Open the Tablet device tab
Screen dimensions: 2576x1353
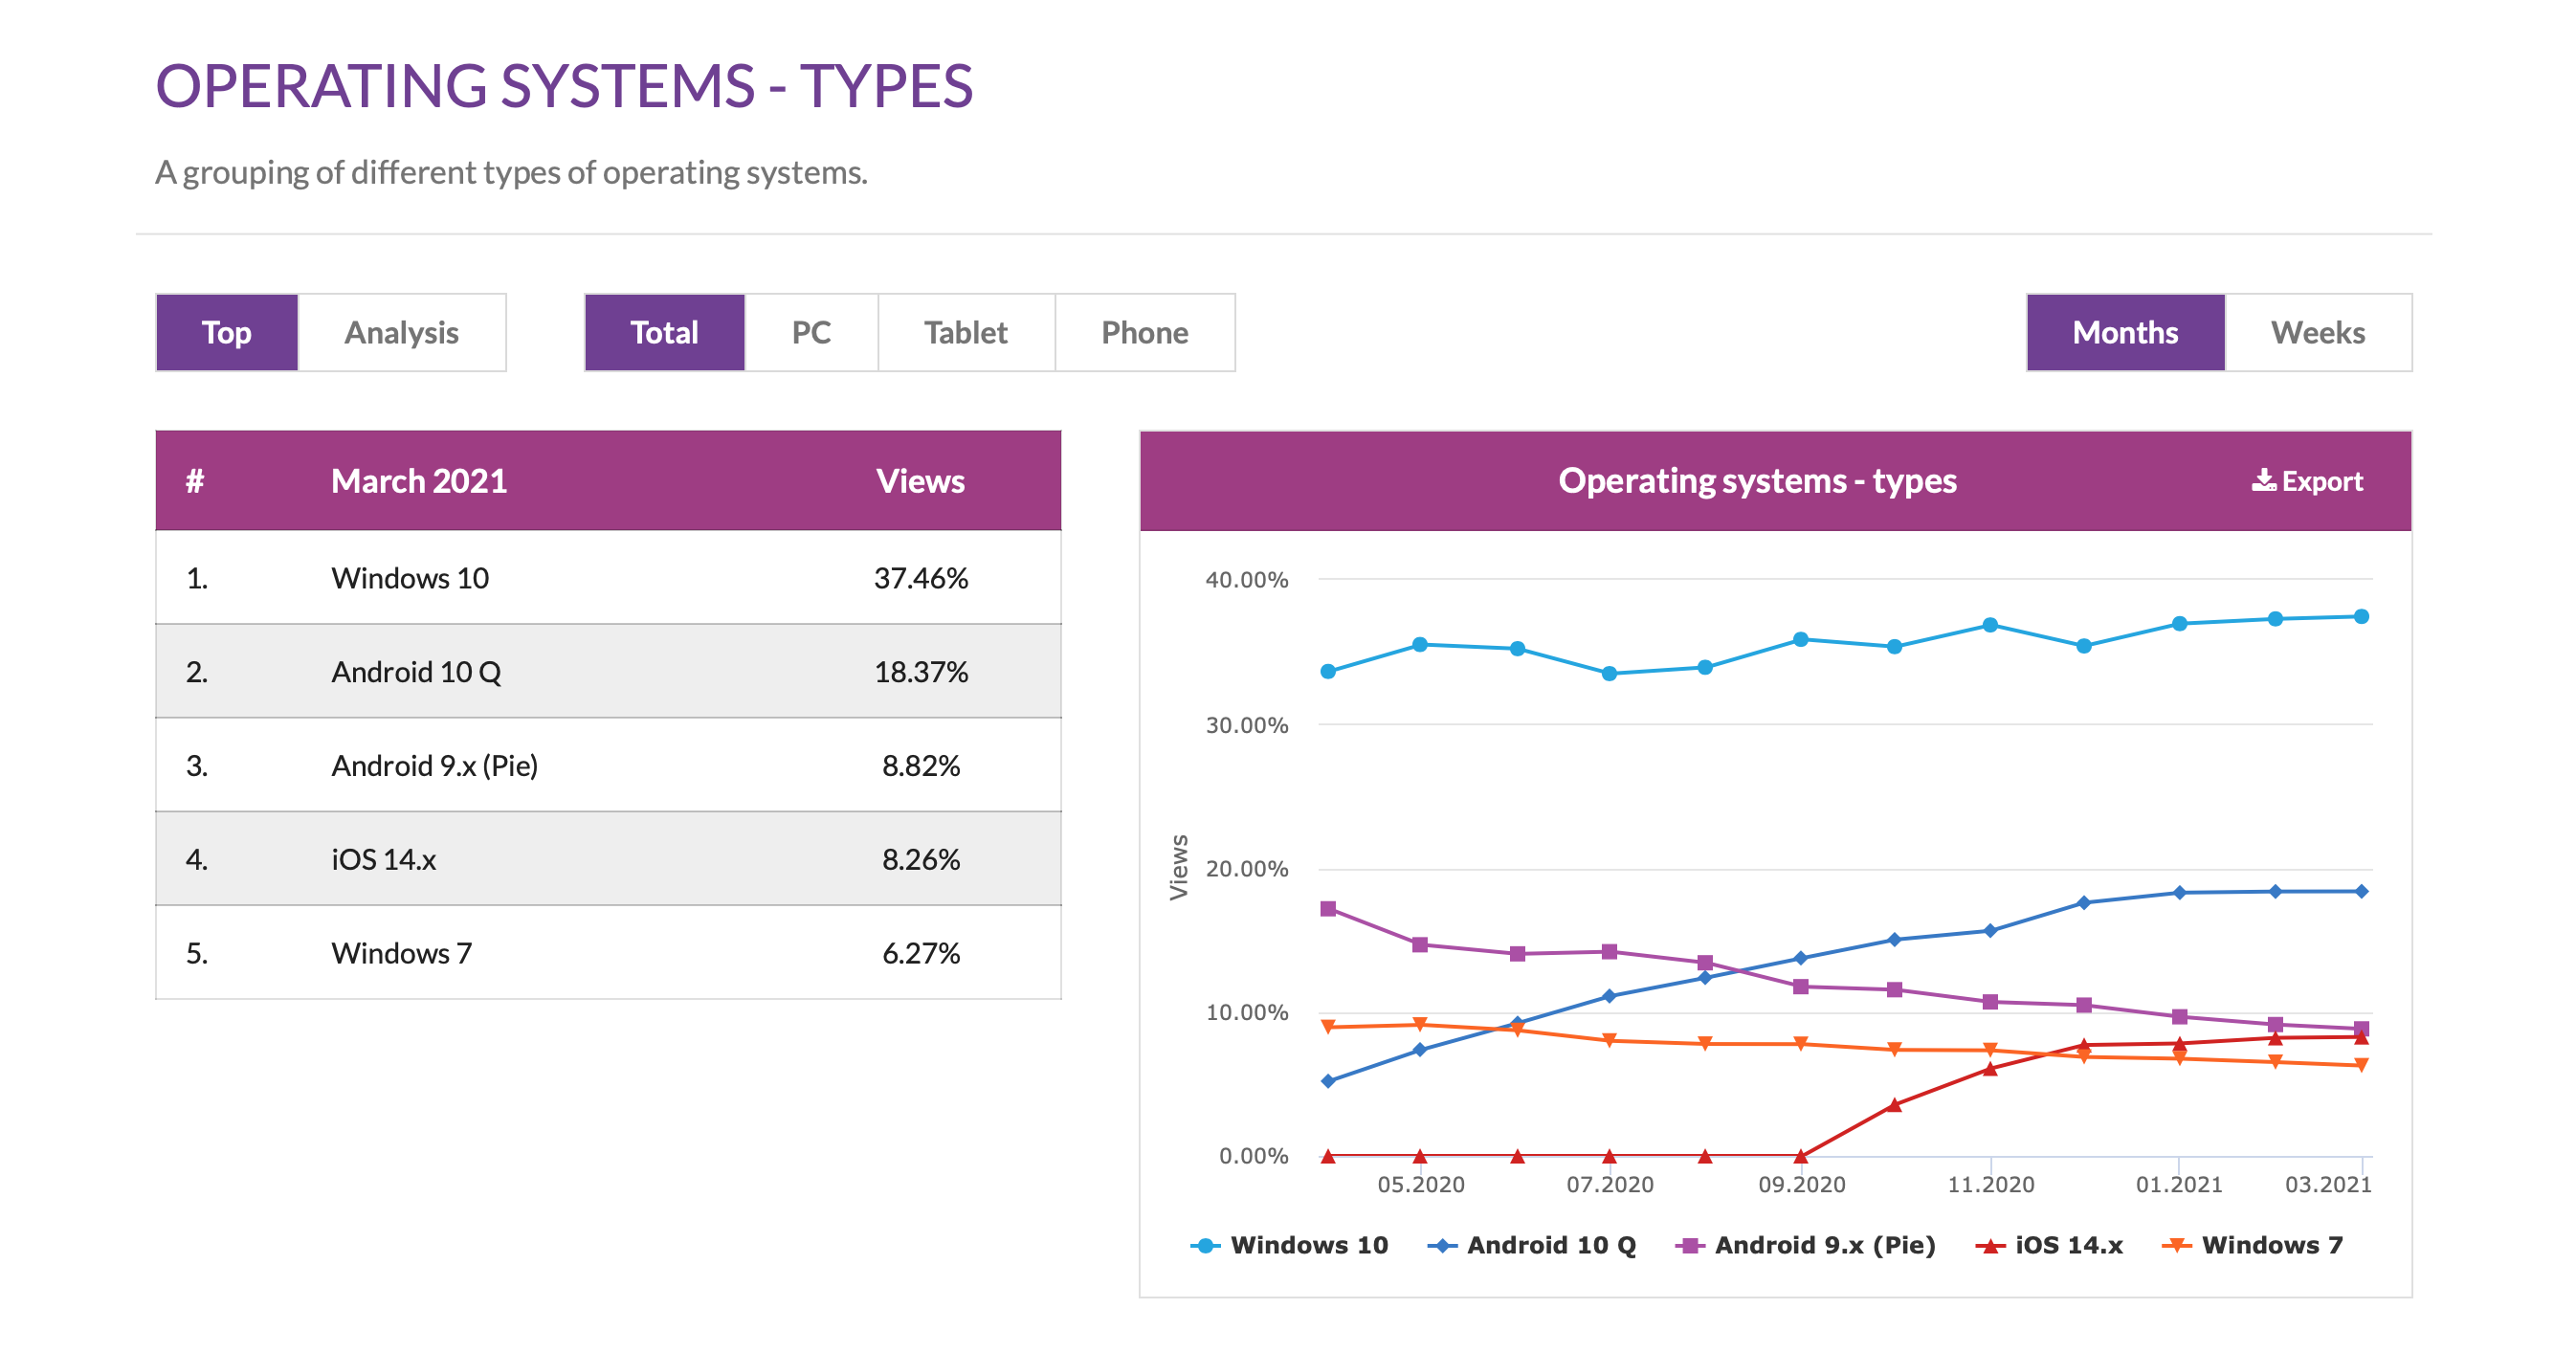pos(965,333)
